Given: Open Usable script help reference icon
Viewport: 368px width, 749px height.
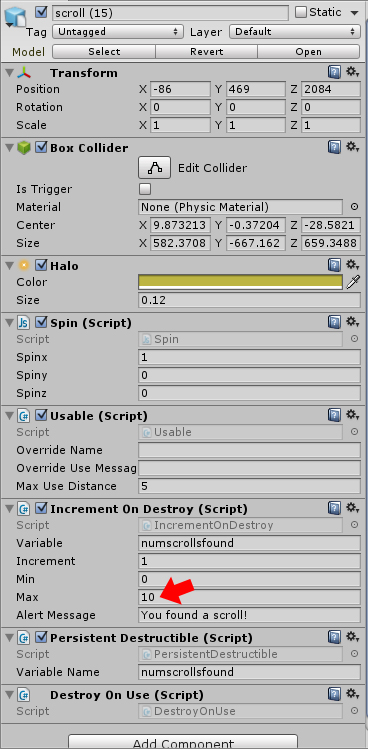Looking at the screenshot, I should coord(335,416).
